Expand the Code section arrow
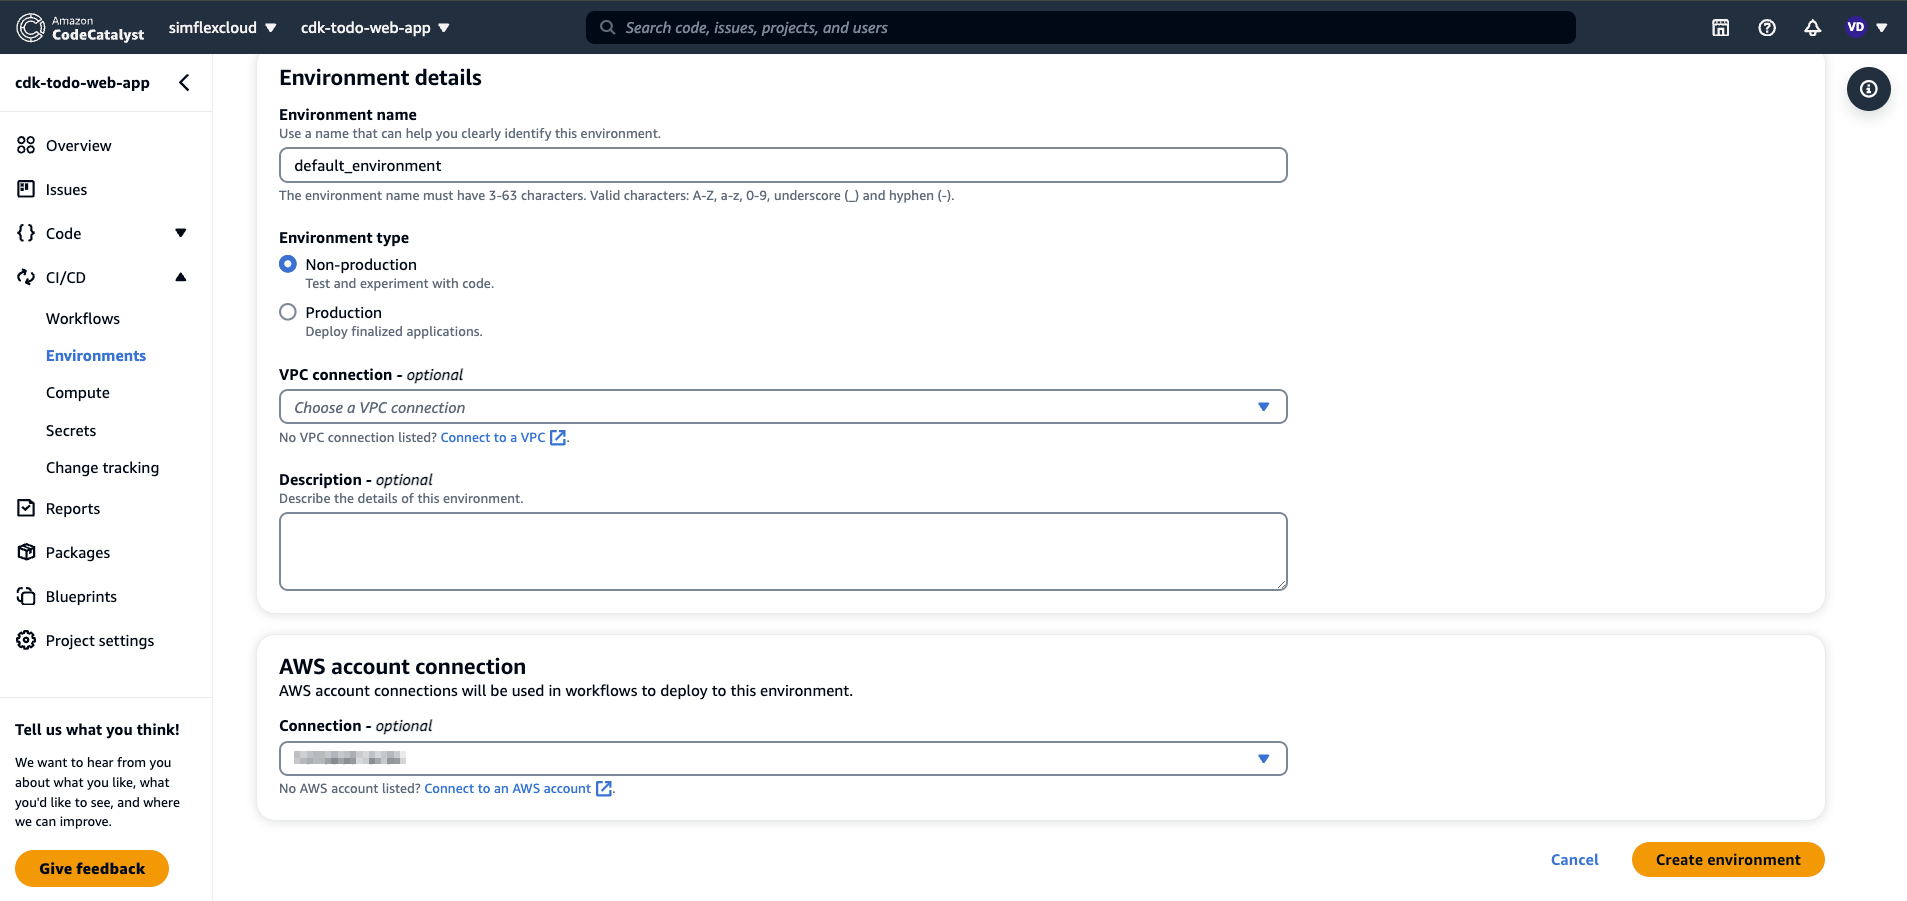The width and height of the screenshot is (1907, 901). pyautogui.click(x=181, y=233)
